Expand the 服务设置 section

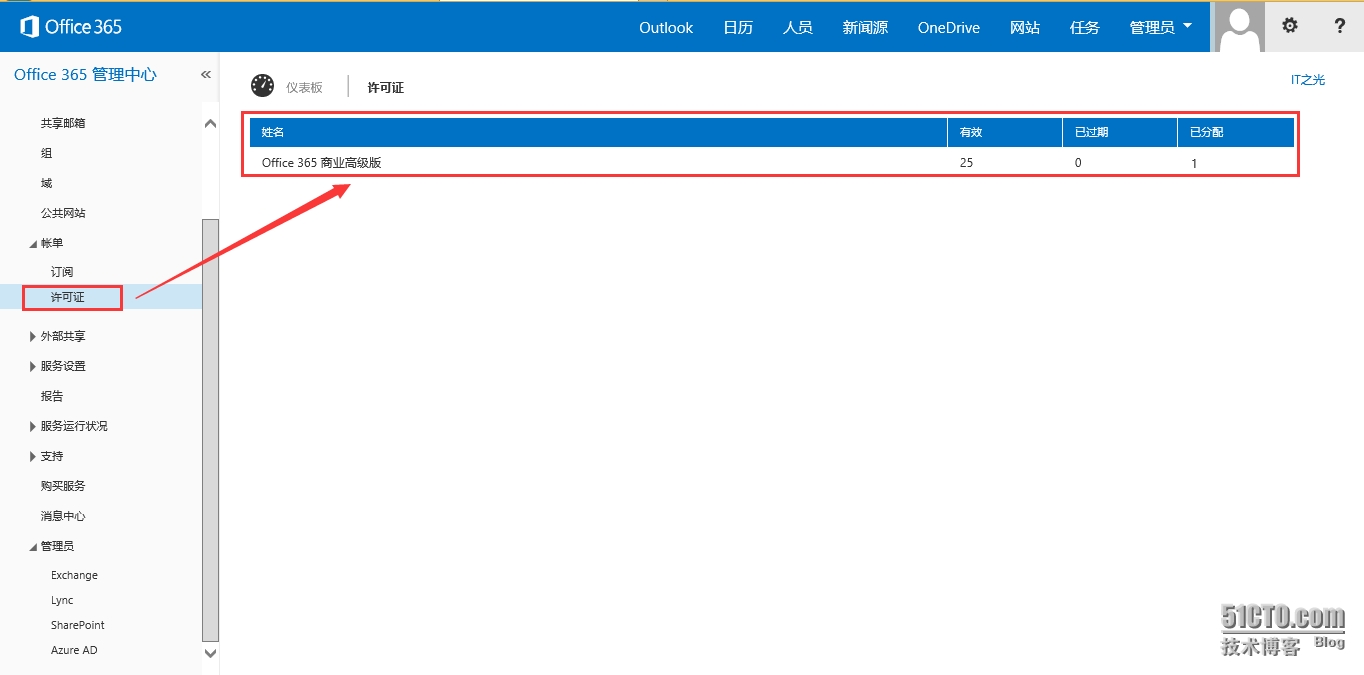click(x=33, y=367)
